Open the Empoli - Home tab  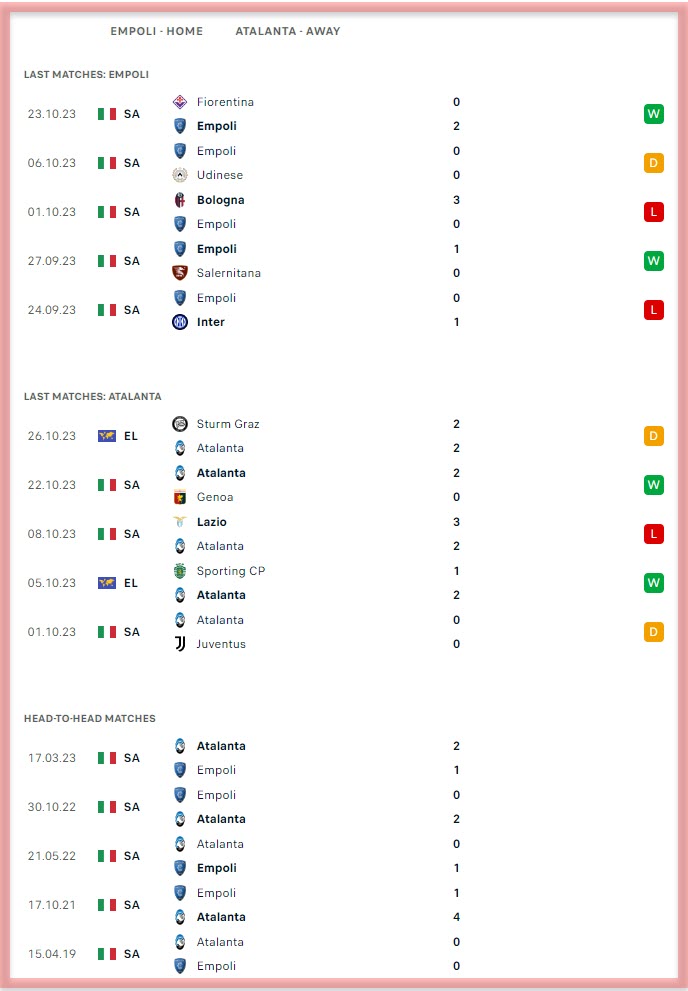[157, 31]
